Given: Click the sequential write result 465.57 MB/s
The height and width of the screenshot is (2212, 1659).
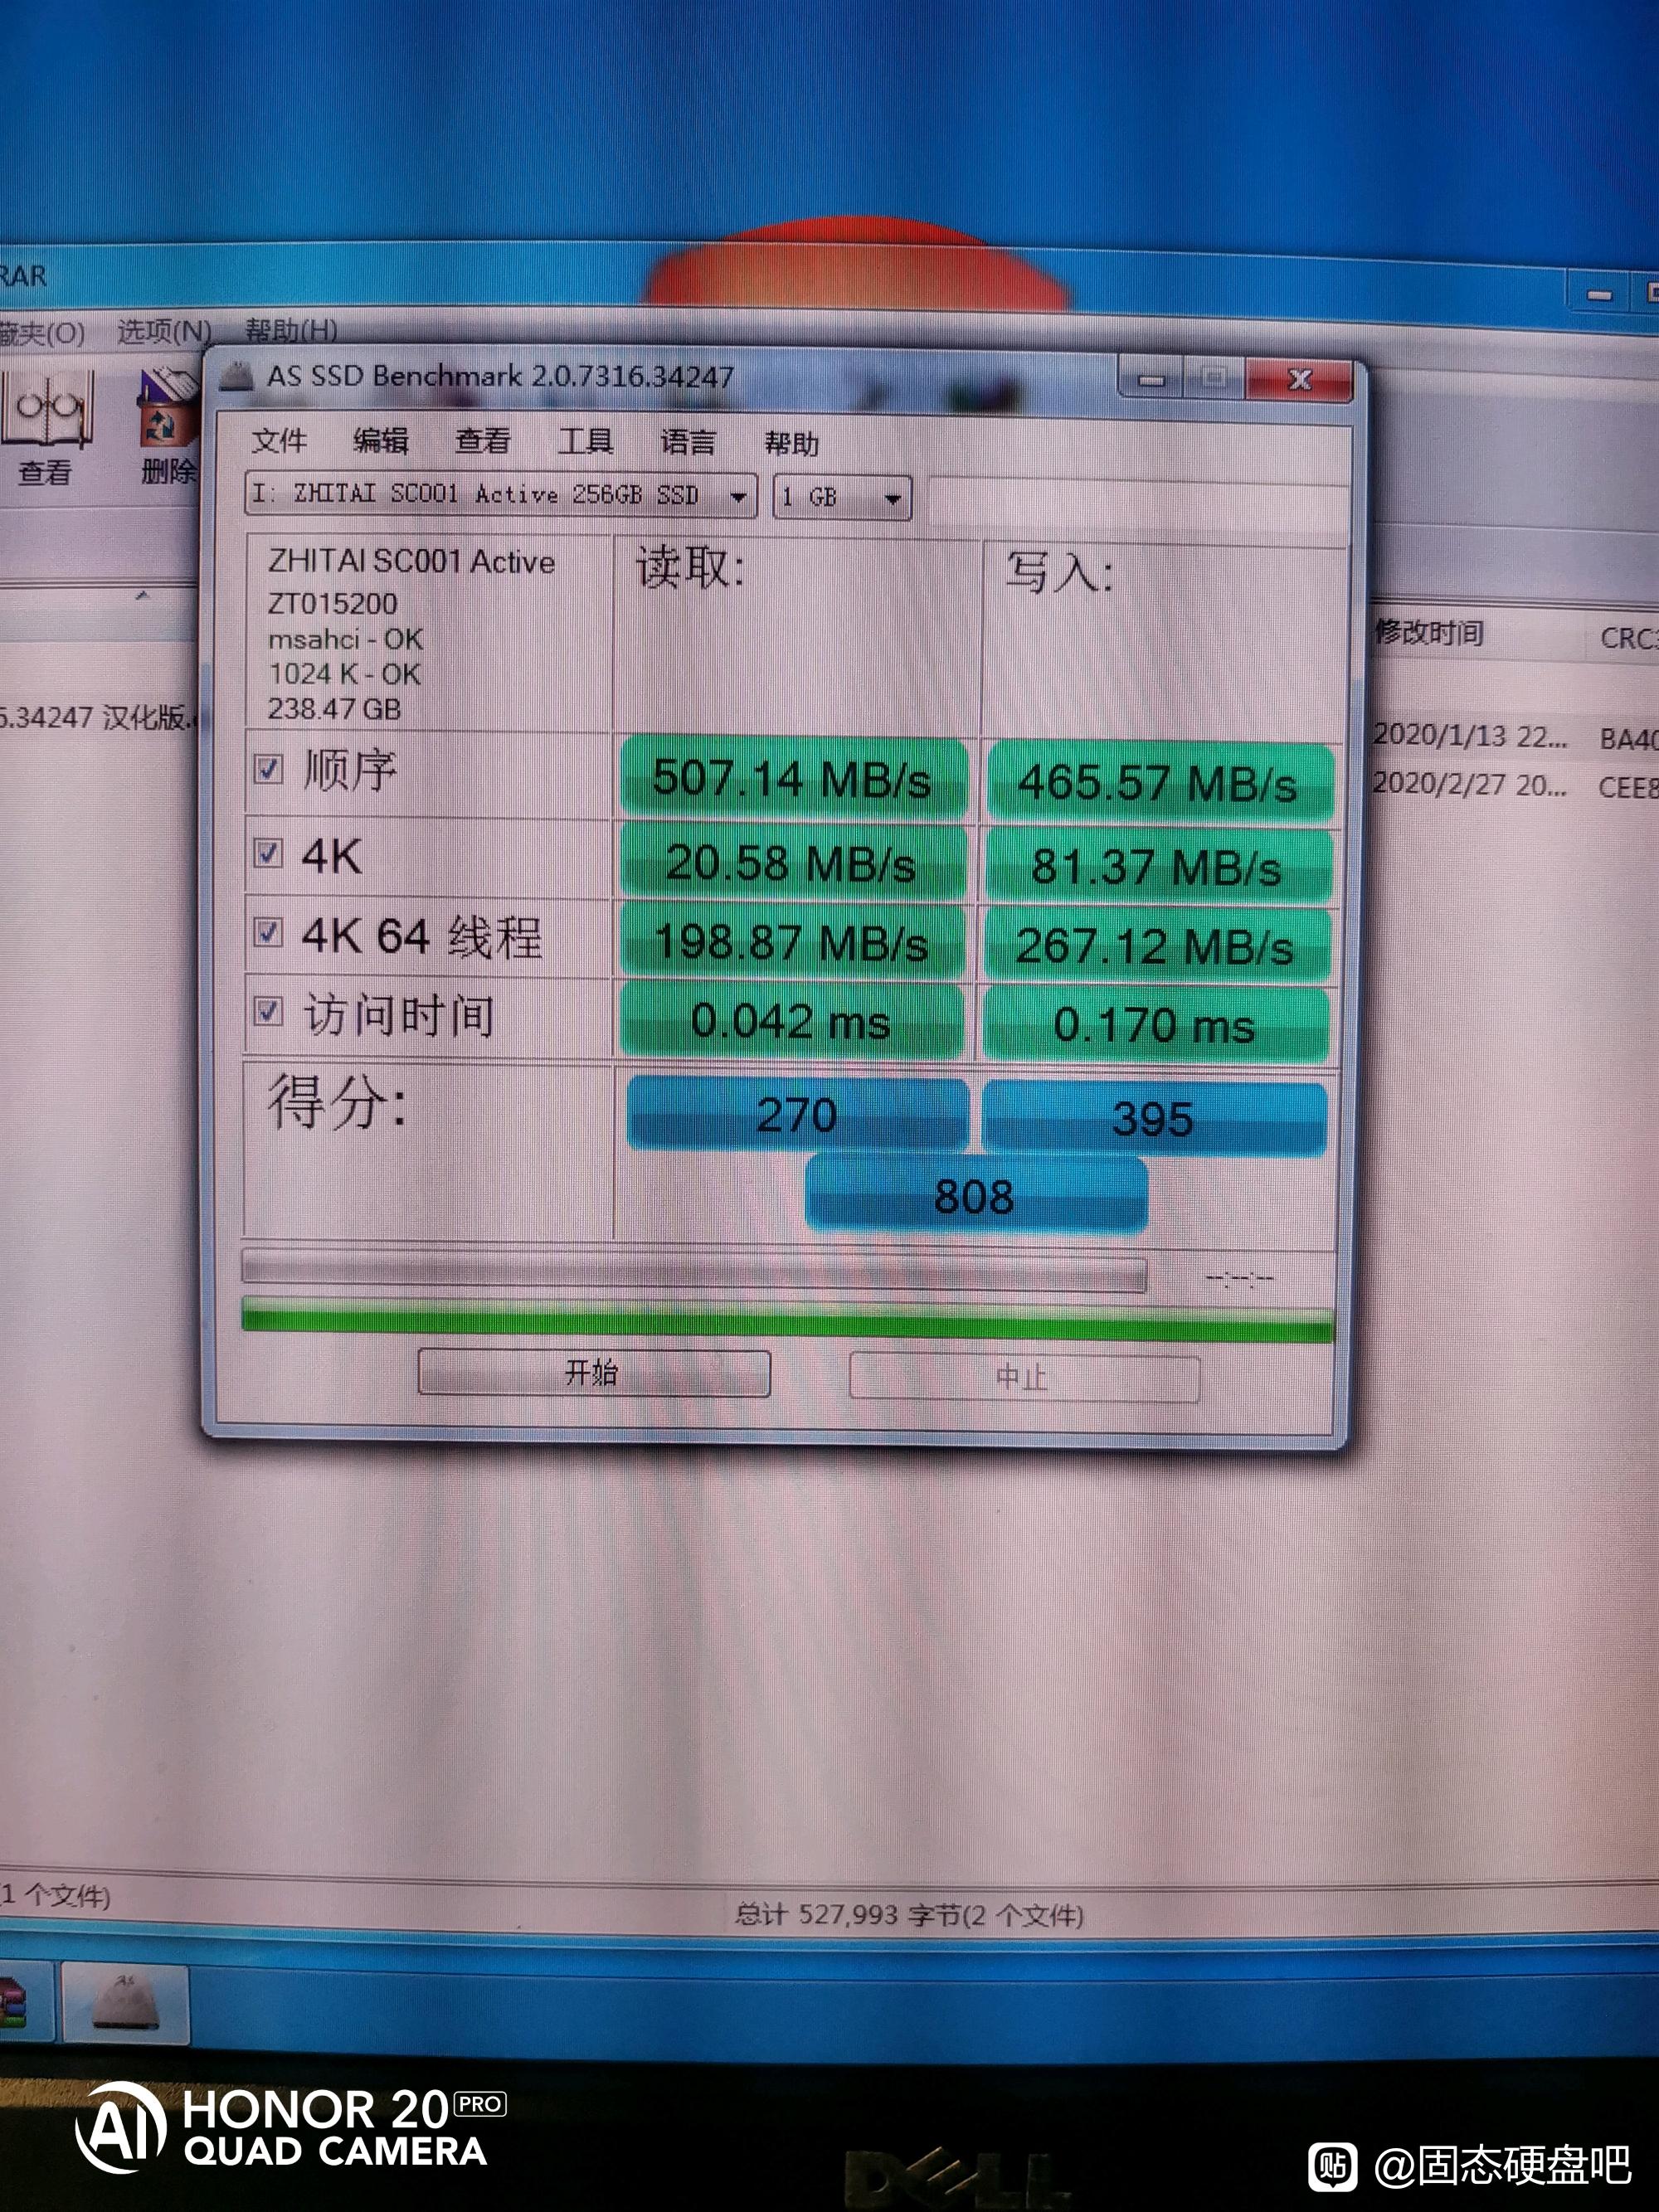Looking at the screenshot, I should (x=1158, y=782).
